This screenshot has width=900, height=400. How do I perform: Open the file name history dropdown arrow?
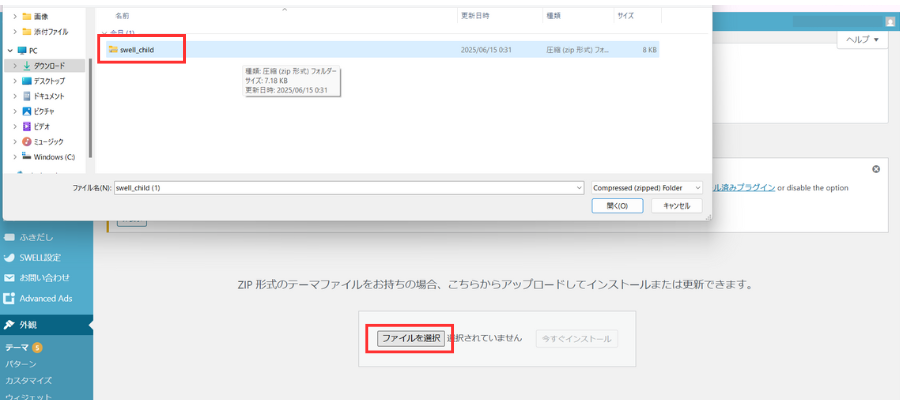[x=579, y=188]
